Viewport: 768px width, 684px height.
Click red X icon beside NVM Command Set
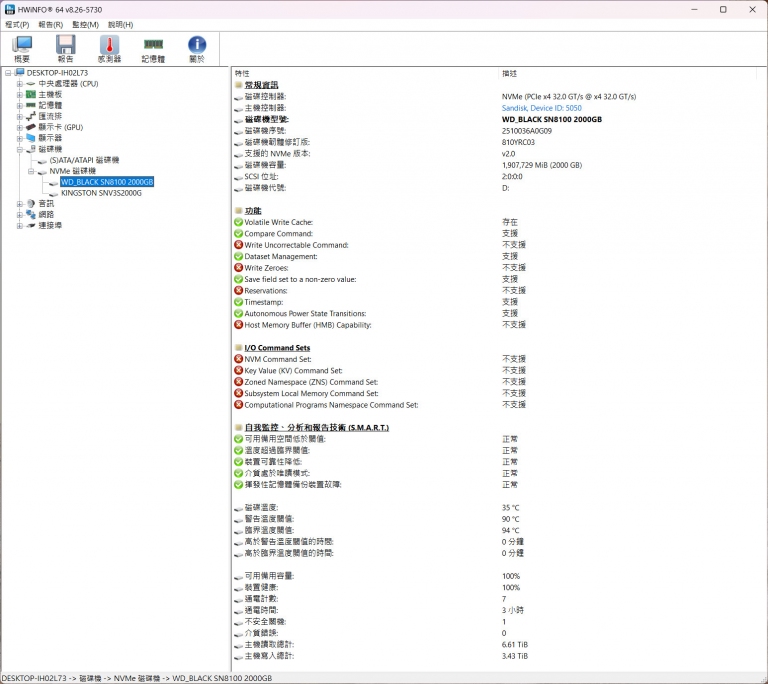239,359
